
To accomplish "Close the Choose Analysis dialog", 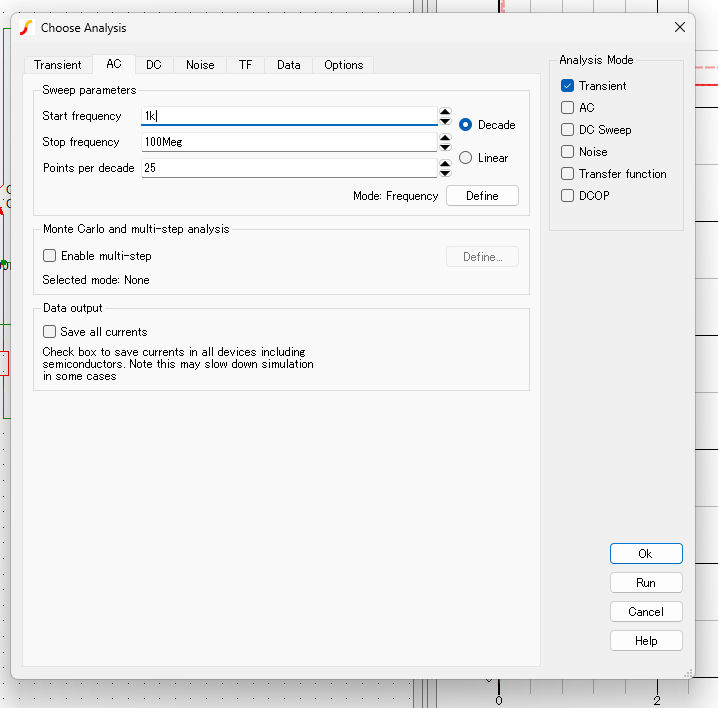I will pyautogui.click(x=680, y=28).
